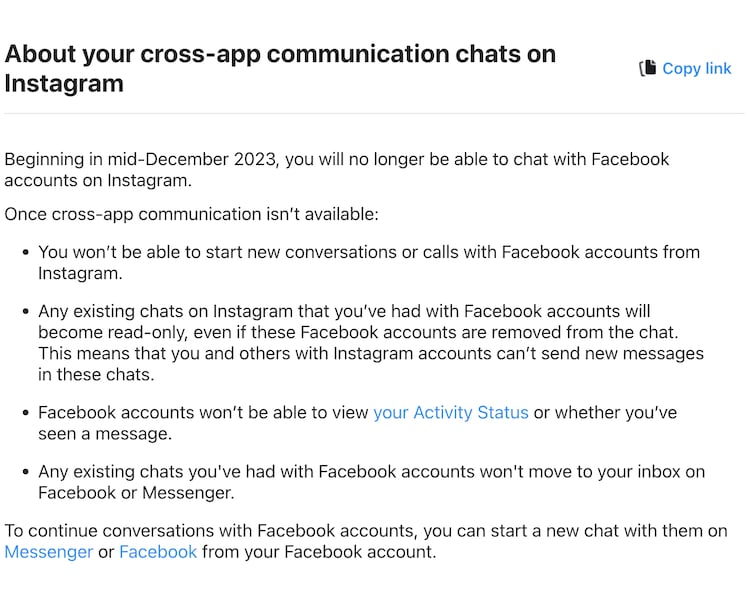Click the "To continue conversations" paragraph

tap(366, 531)
